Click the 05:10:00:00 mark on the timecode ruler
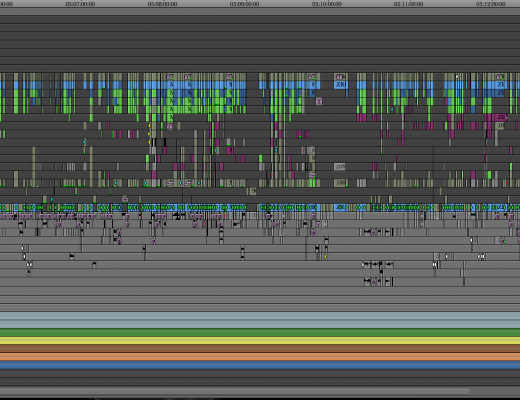Image resolution: width=520 pixels, height=400 pixels. pyautogui.click(x=327, y=4)
